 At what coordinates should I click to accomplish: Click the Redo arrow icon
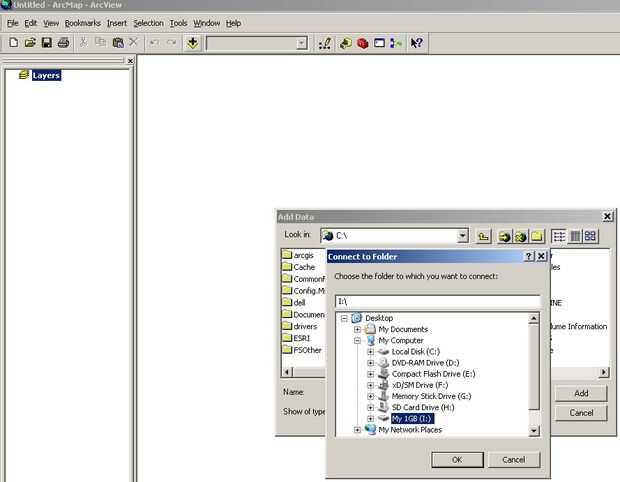click(171, 42)
